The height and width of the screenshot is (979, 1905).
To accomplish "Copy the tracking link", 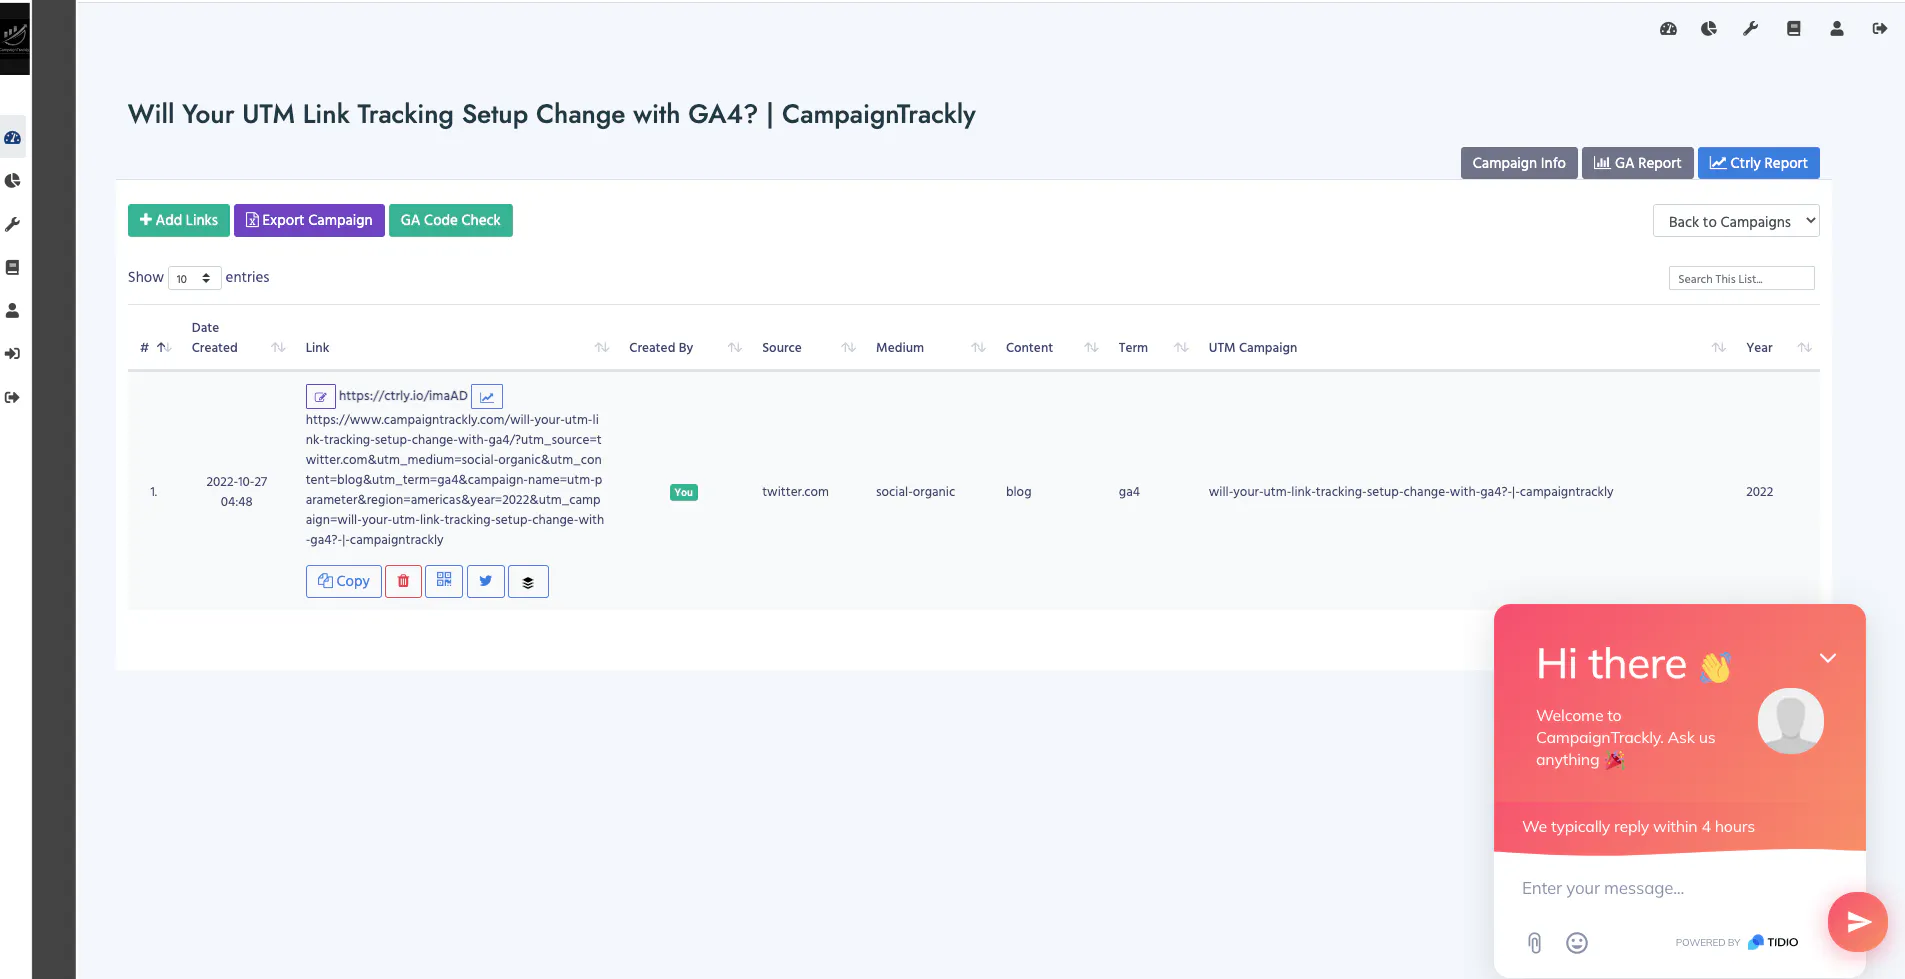I will pos(344,581).
